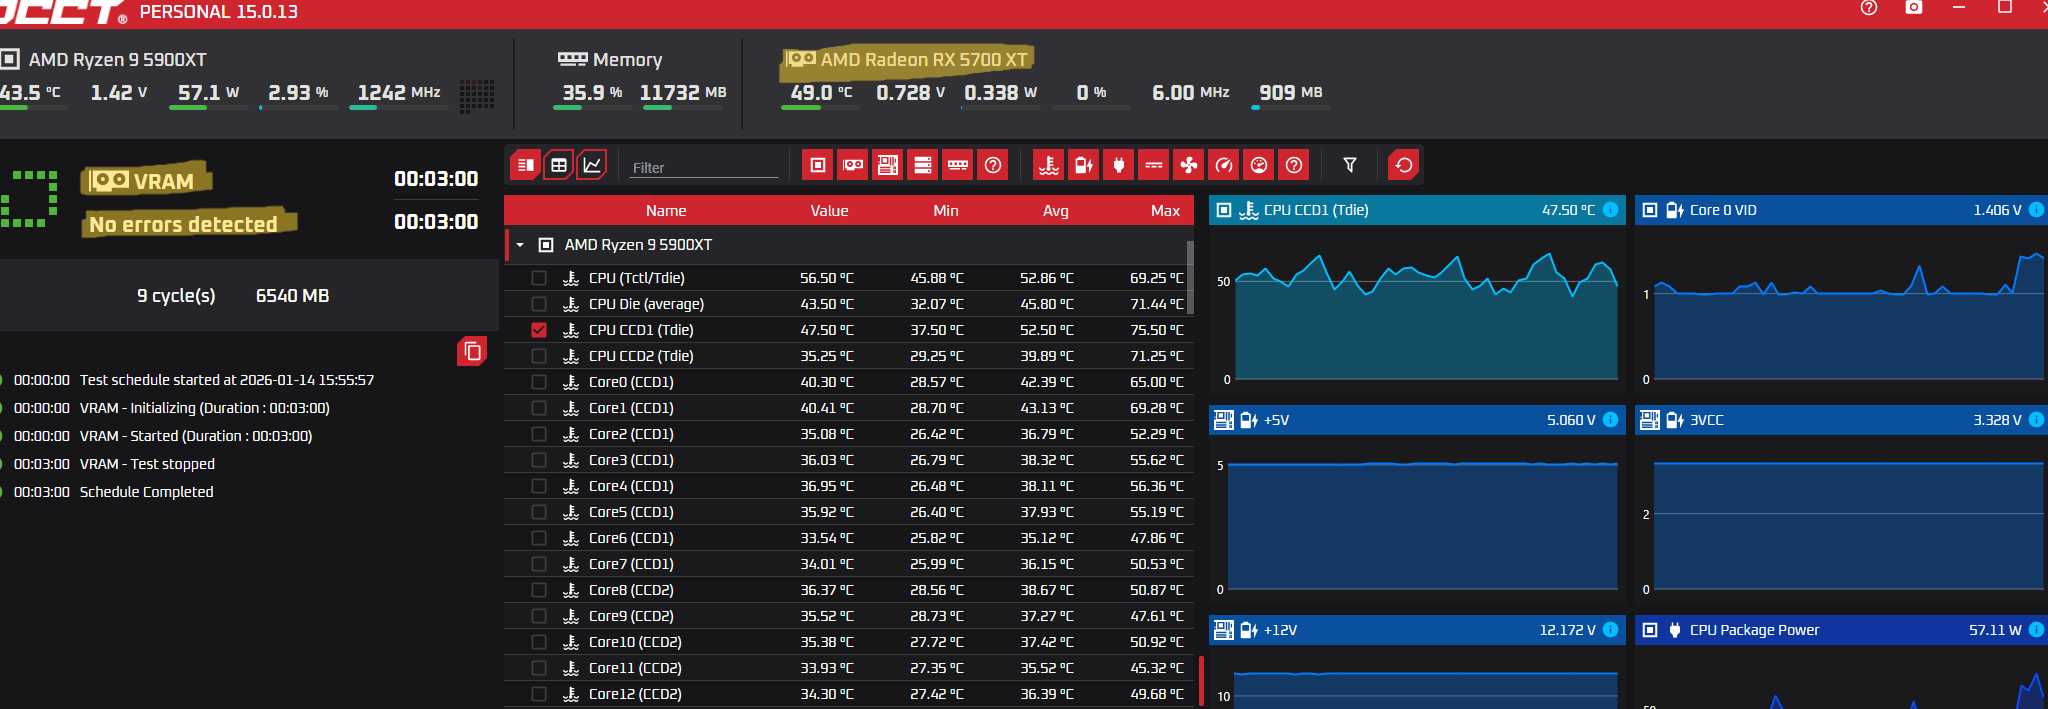Image resolution: width=2048 pixels, height=709 pixels.
Task: Toggle other sensor type question filter
Action: (x=1294, y=165)
